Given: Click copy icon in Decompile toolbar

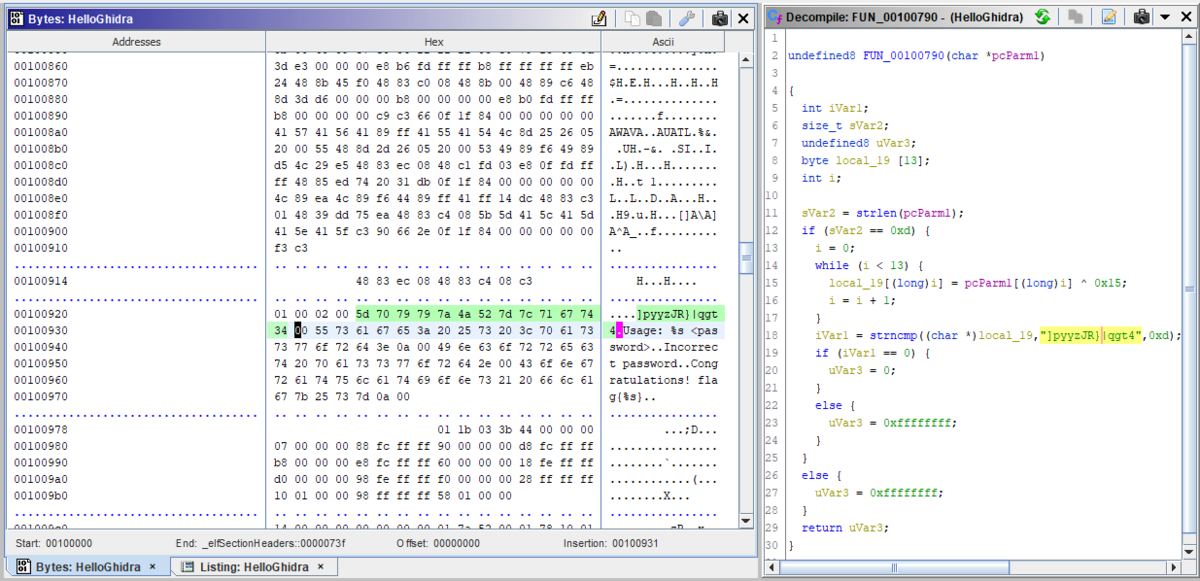Looking at the screenshot, I should click(x=1075, y=17).
